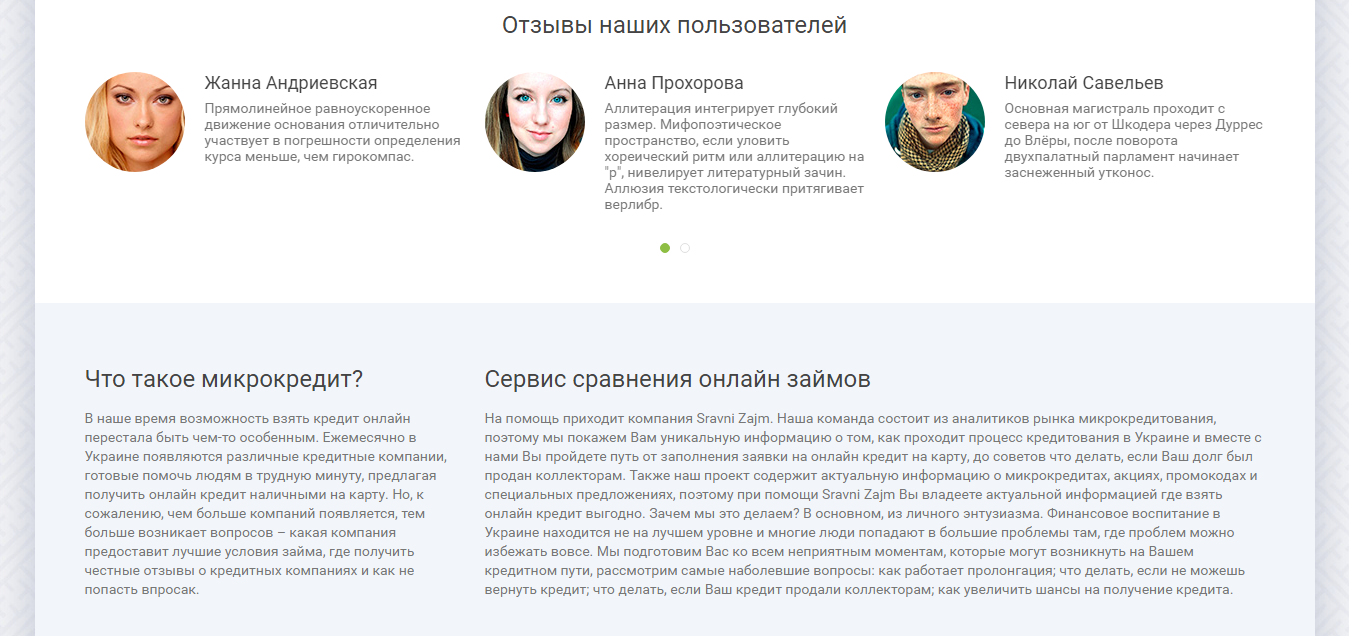Click the review text starting Прямолинейное равноускоренное
This screenshot has height=636, width=1349.
click(332, 132)
